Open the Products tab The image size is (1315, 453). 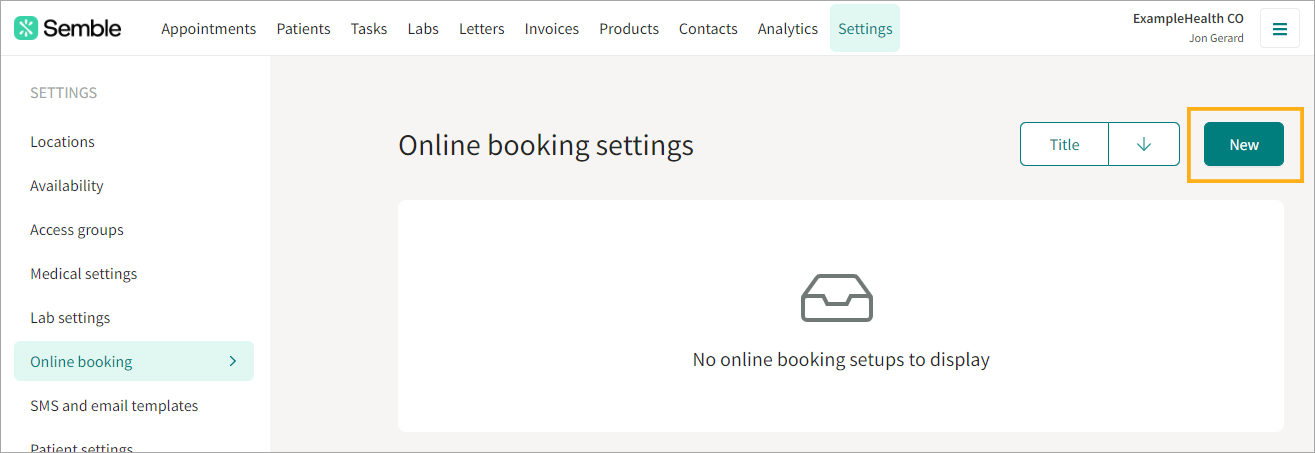629,28
